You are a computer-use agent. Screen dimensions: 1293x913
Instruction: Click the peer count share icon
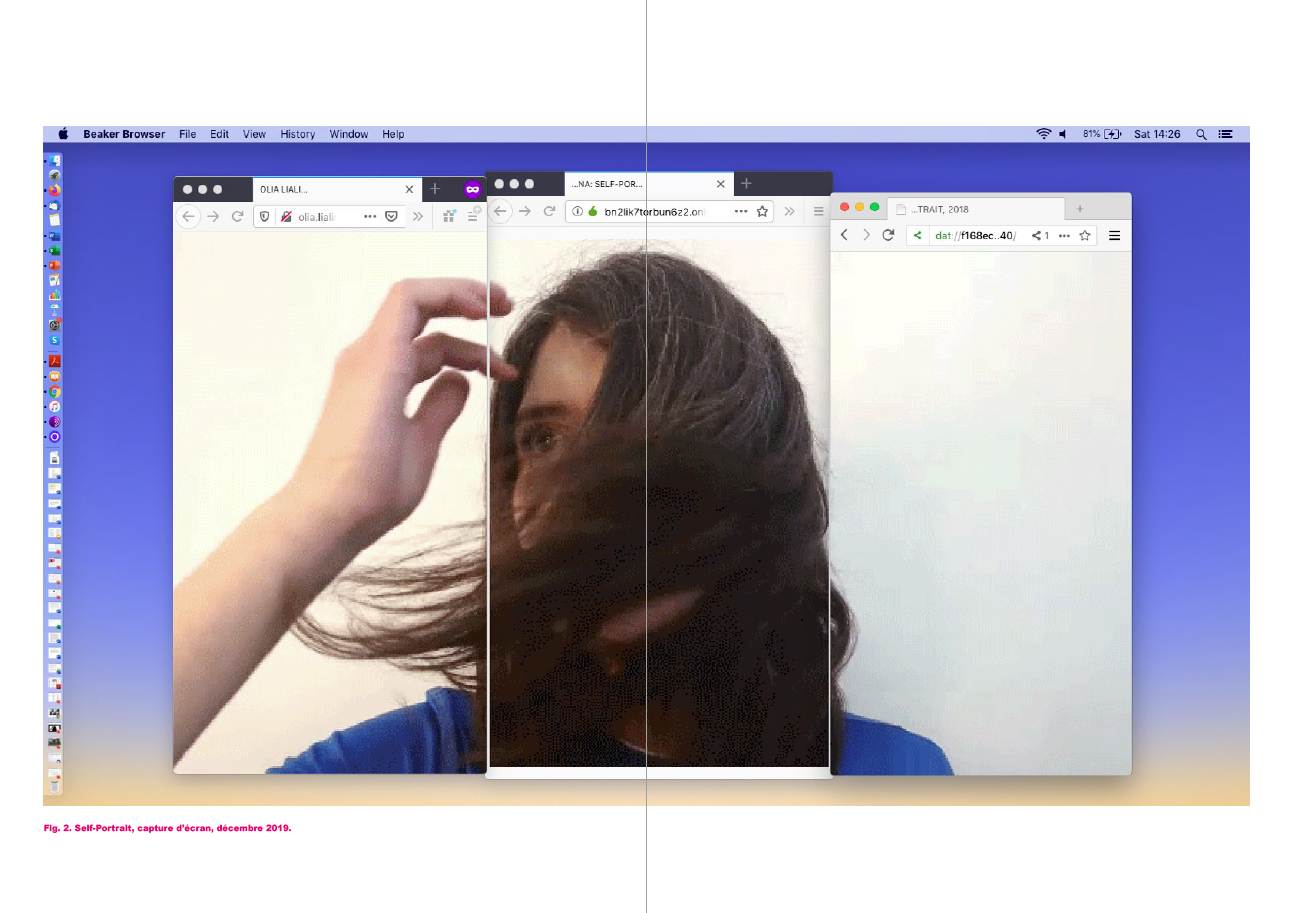coord(1040,235)
